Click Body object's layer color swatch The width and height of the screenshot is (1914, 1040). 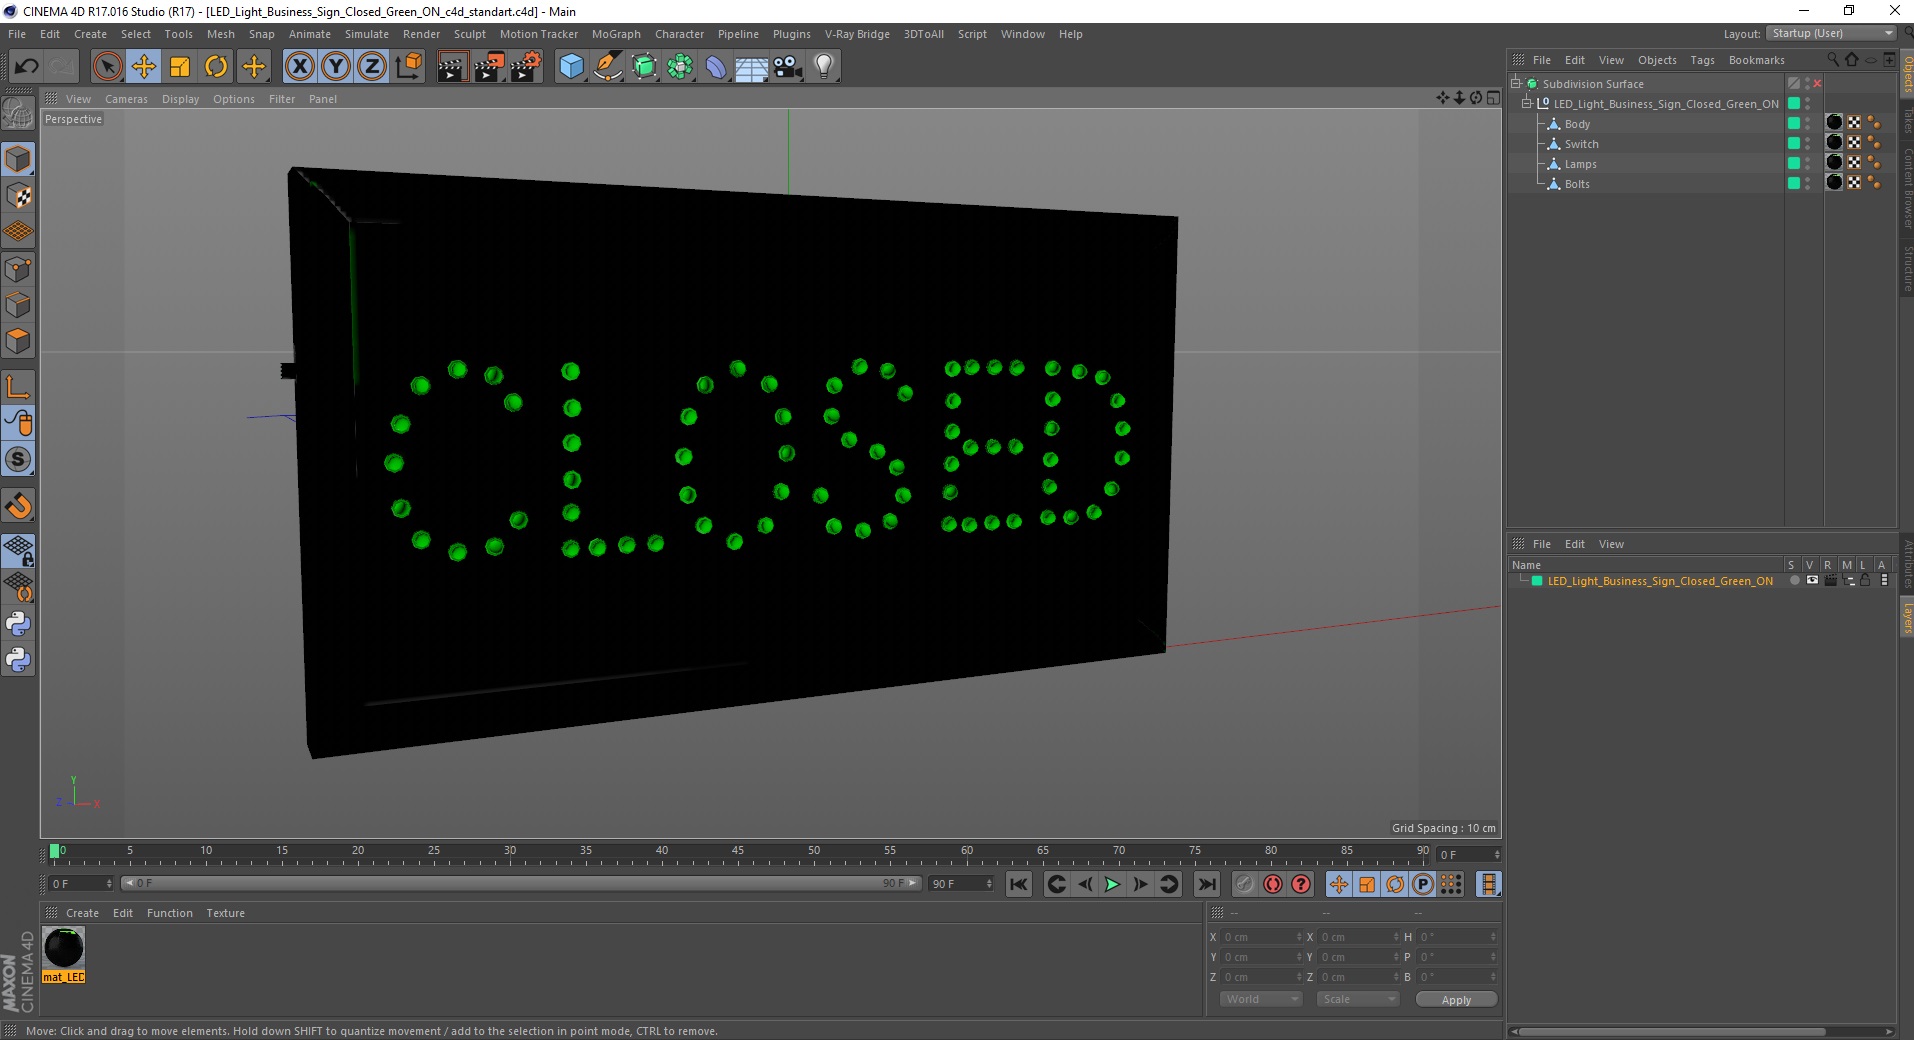(x=1794, y=124)
